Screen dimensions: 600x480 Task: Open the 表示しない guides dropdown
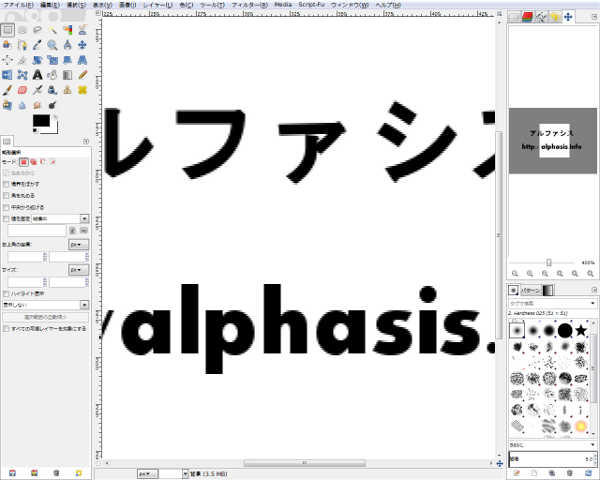tap(46, 305)
